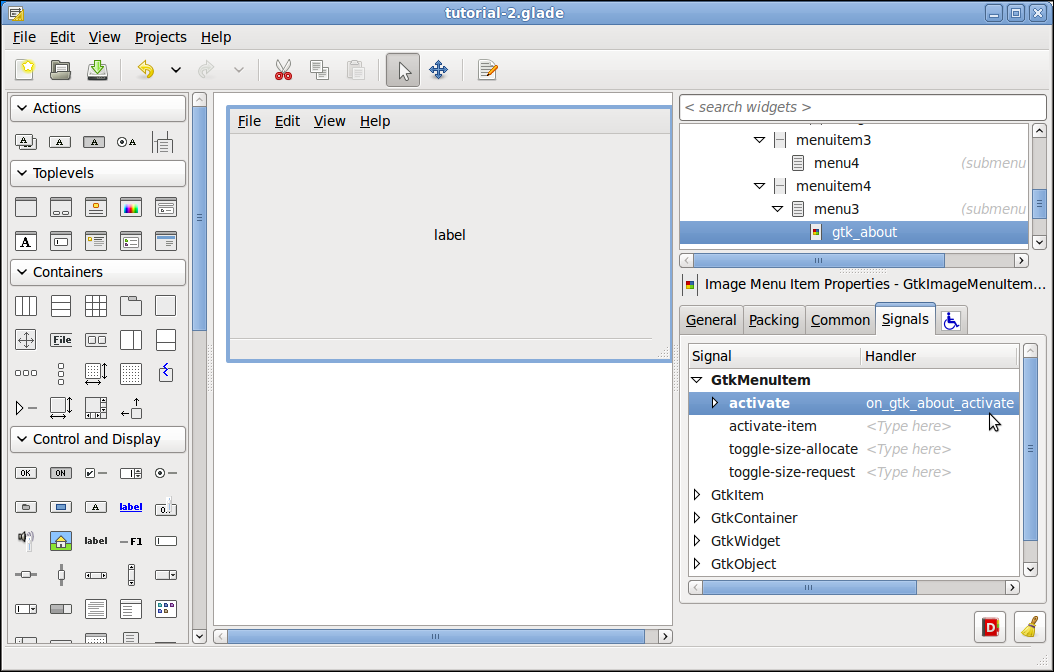Pick the Table container widget
This screenshot has width=1054, height=672.
[x=96, y=306]
